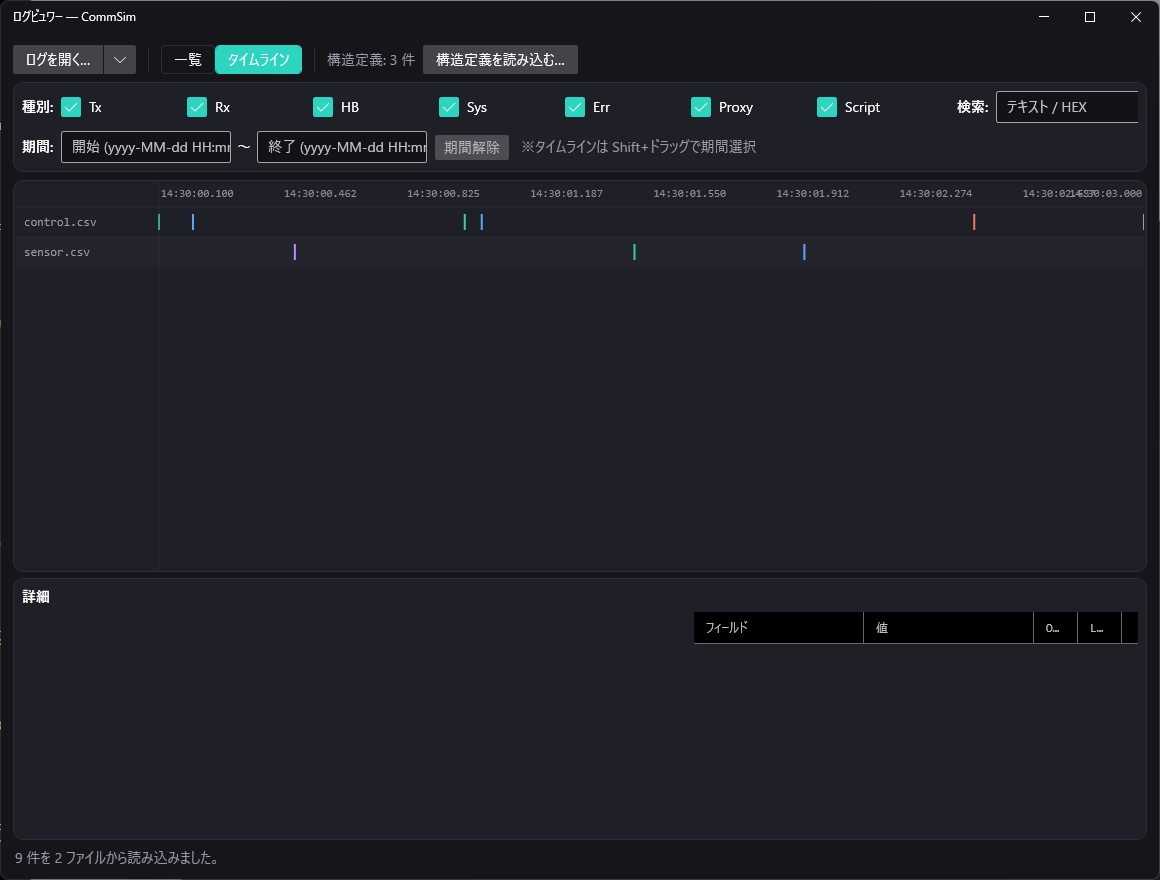Select the purple marker in sensor.csv row
This screenshot has height=880, width=1160.
(x=295, y=252)
